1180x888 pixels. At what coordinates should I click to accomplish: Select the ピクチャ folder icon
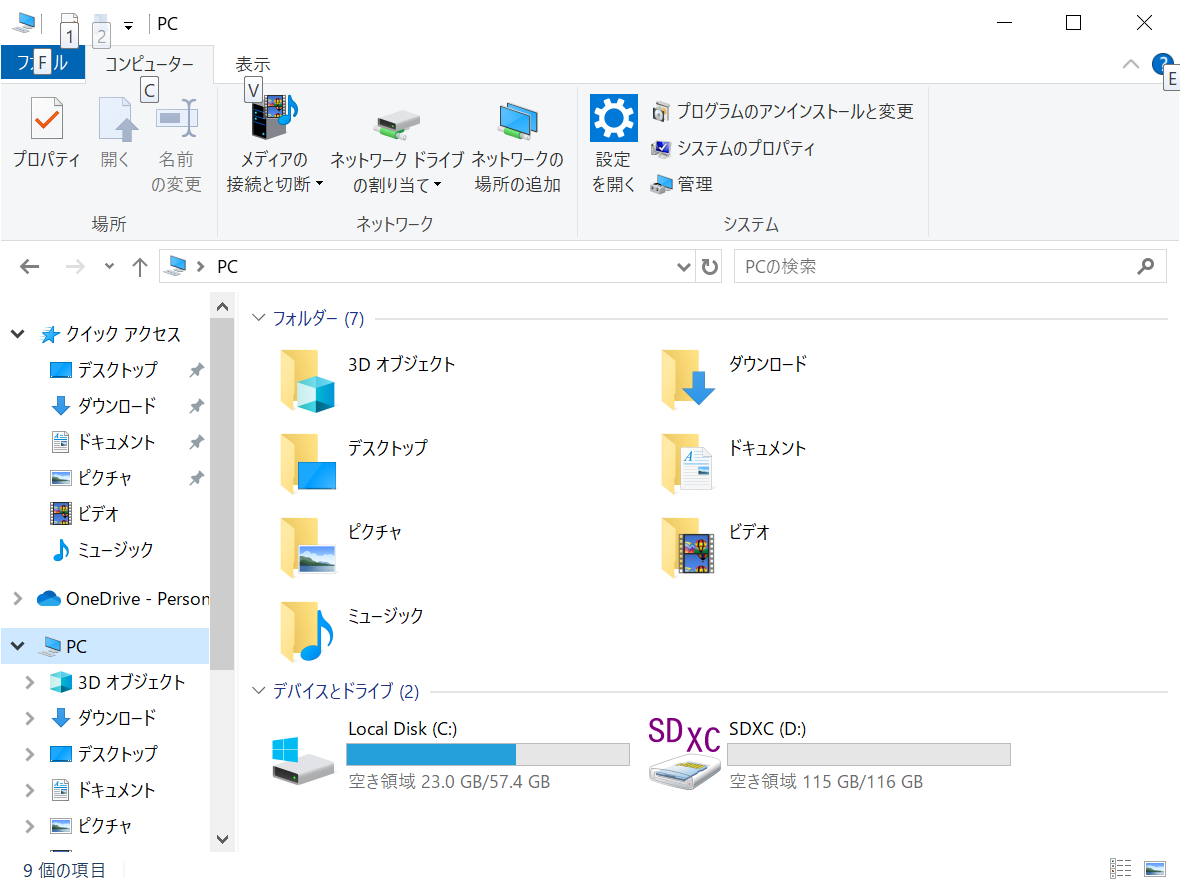coord(307,548)
